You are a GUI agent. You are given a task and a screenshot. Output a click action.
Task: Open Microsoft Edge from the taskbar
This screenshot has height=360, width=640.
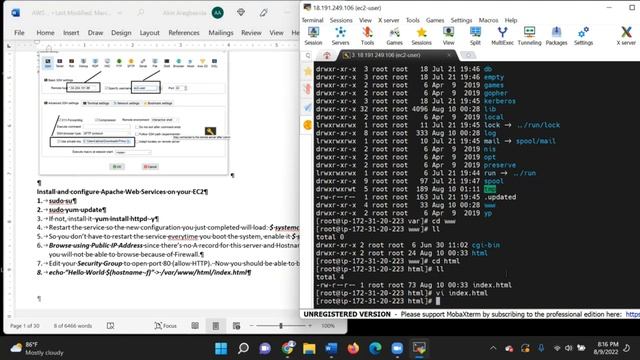point(376,348)
